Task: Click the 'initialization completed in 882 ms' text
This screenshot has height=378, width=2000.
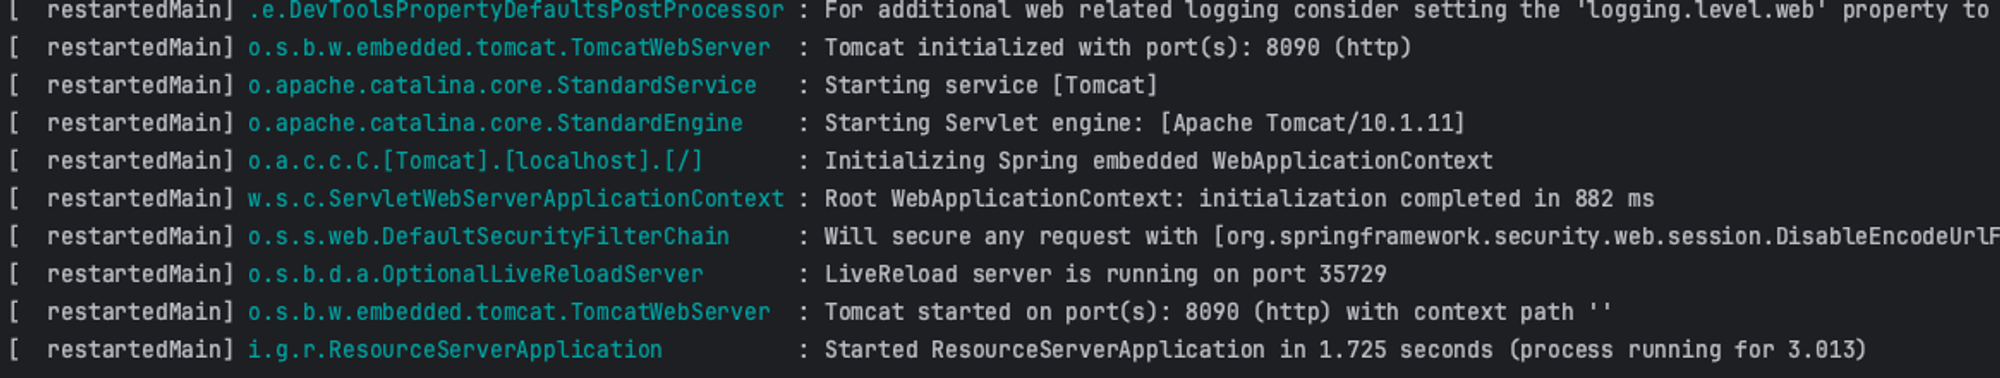Action: [x=1426, y=199]
